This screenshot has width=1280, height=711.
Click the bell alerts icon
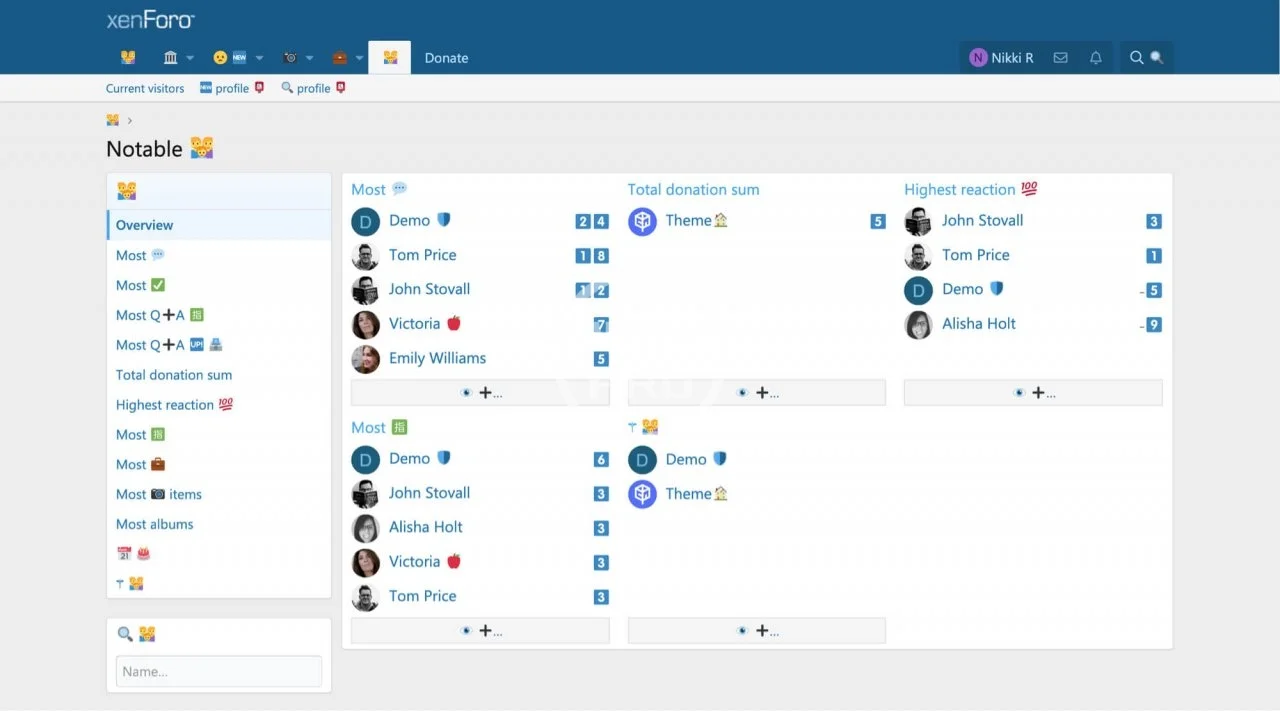point(1095,58)
